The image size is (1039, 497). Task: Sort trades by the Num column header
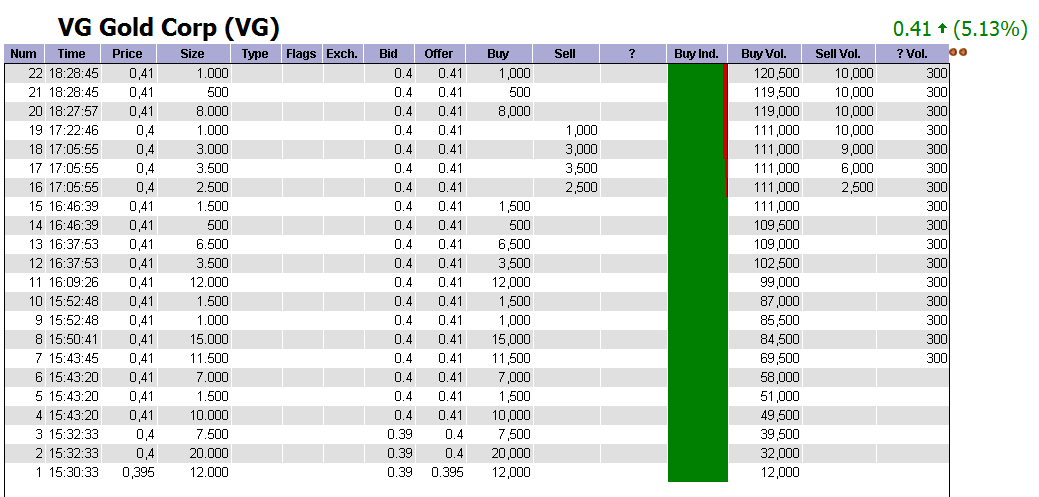(x=25, y=54)
